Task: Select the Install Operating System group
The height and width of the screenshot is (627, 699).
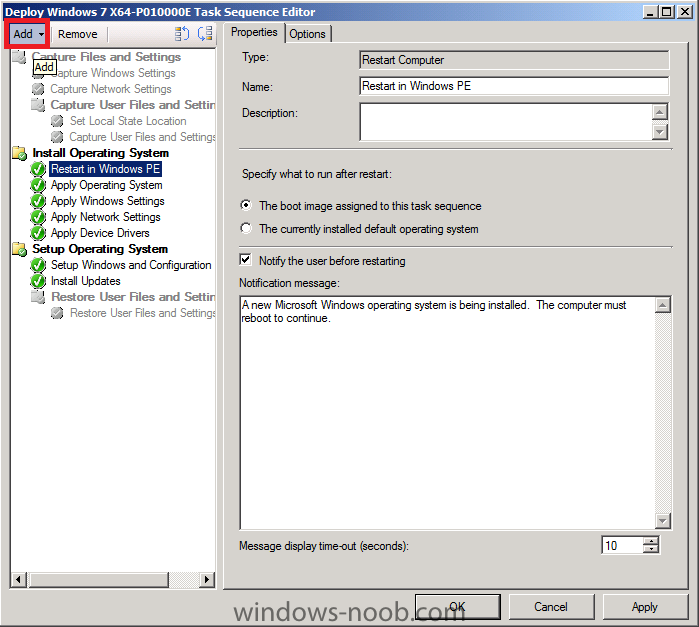Action: 101,153
